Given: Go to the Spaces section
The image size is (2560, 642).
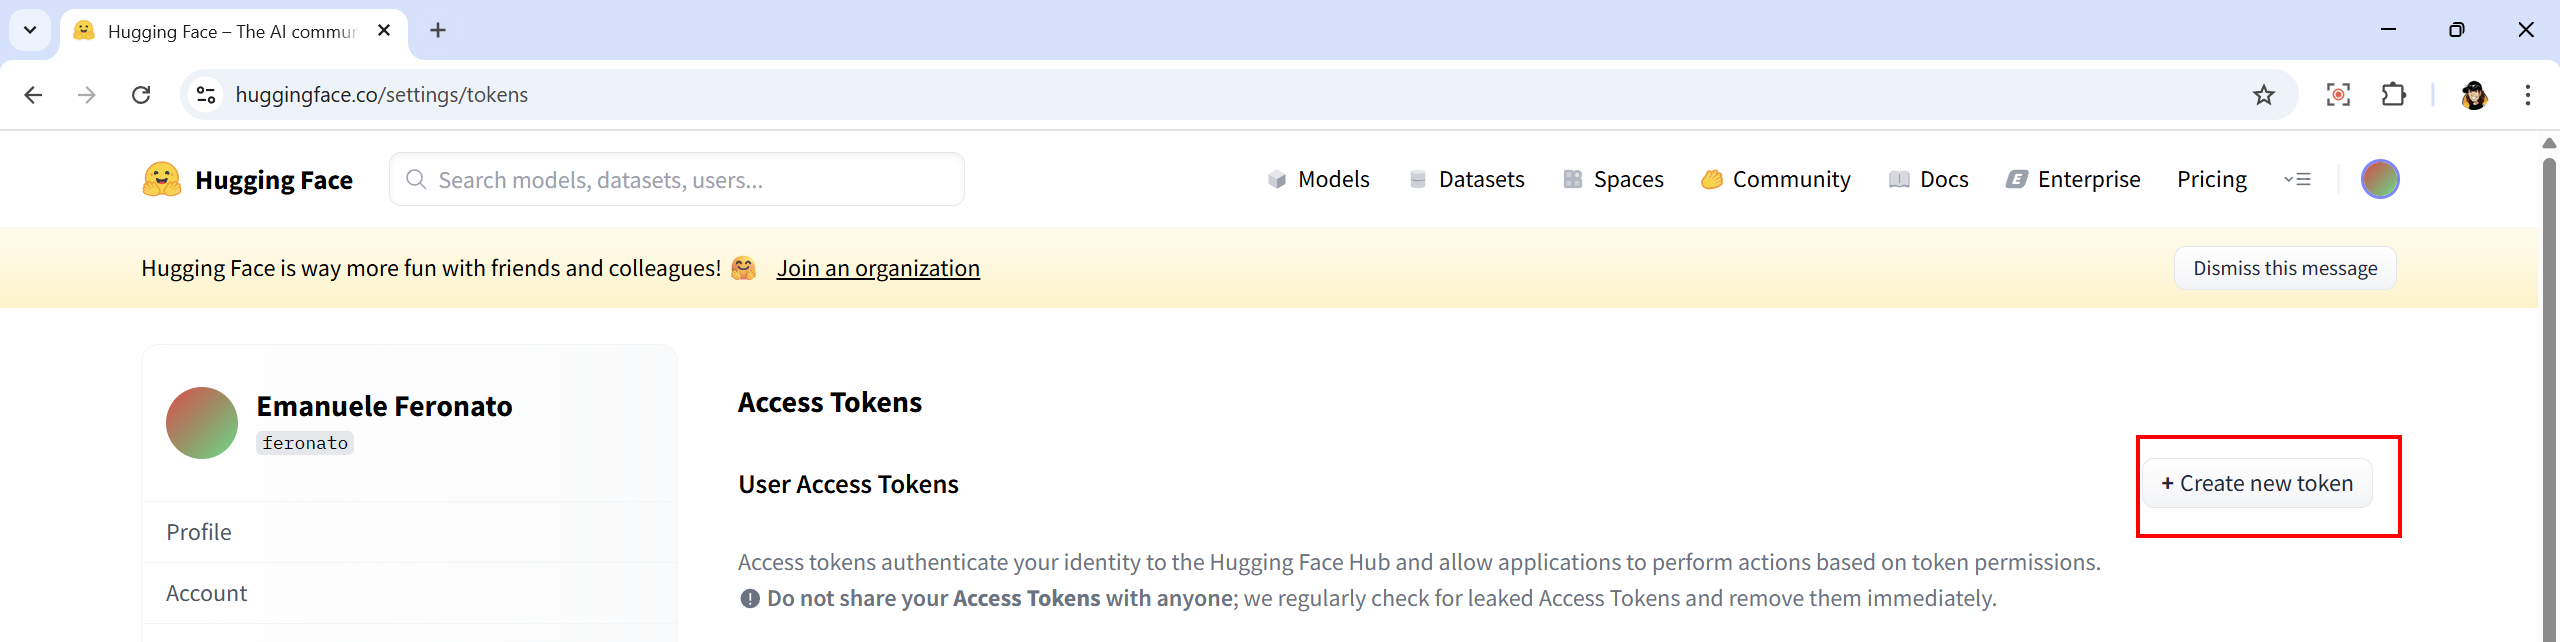Looking at the screenshot, I should tap(1614, 180).
